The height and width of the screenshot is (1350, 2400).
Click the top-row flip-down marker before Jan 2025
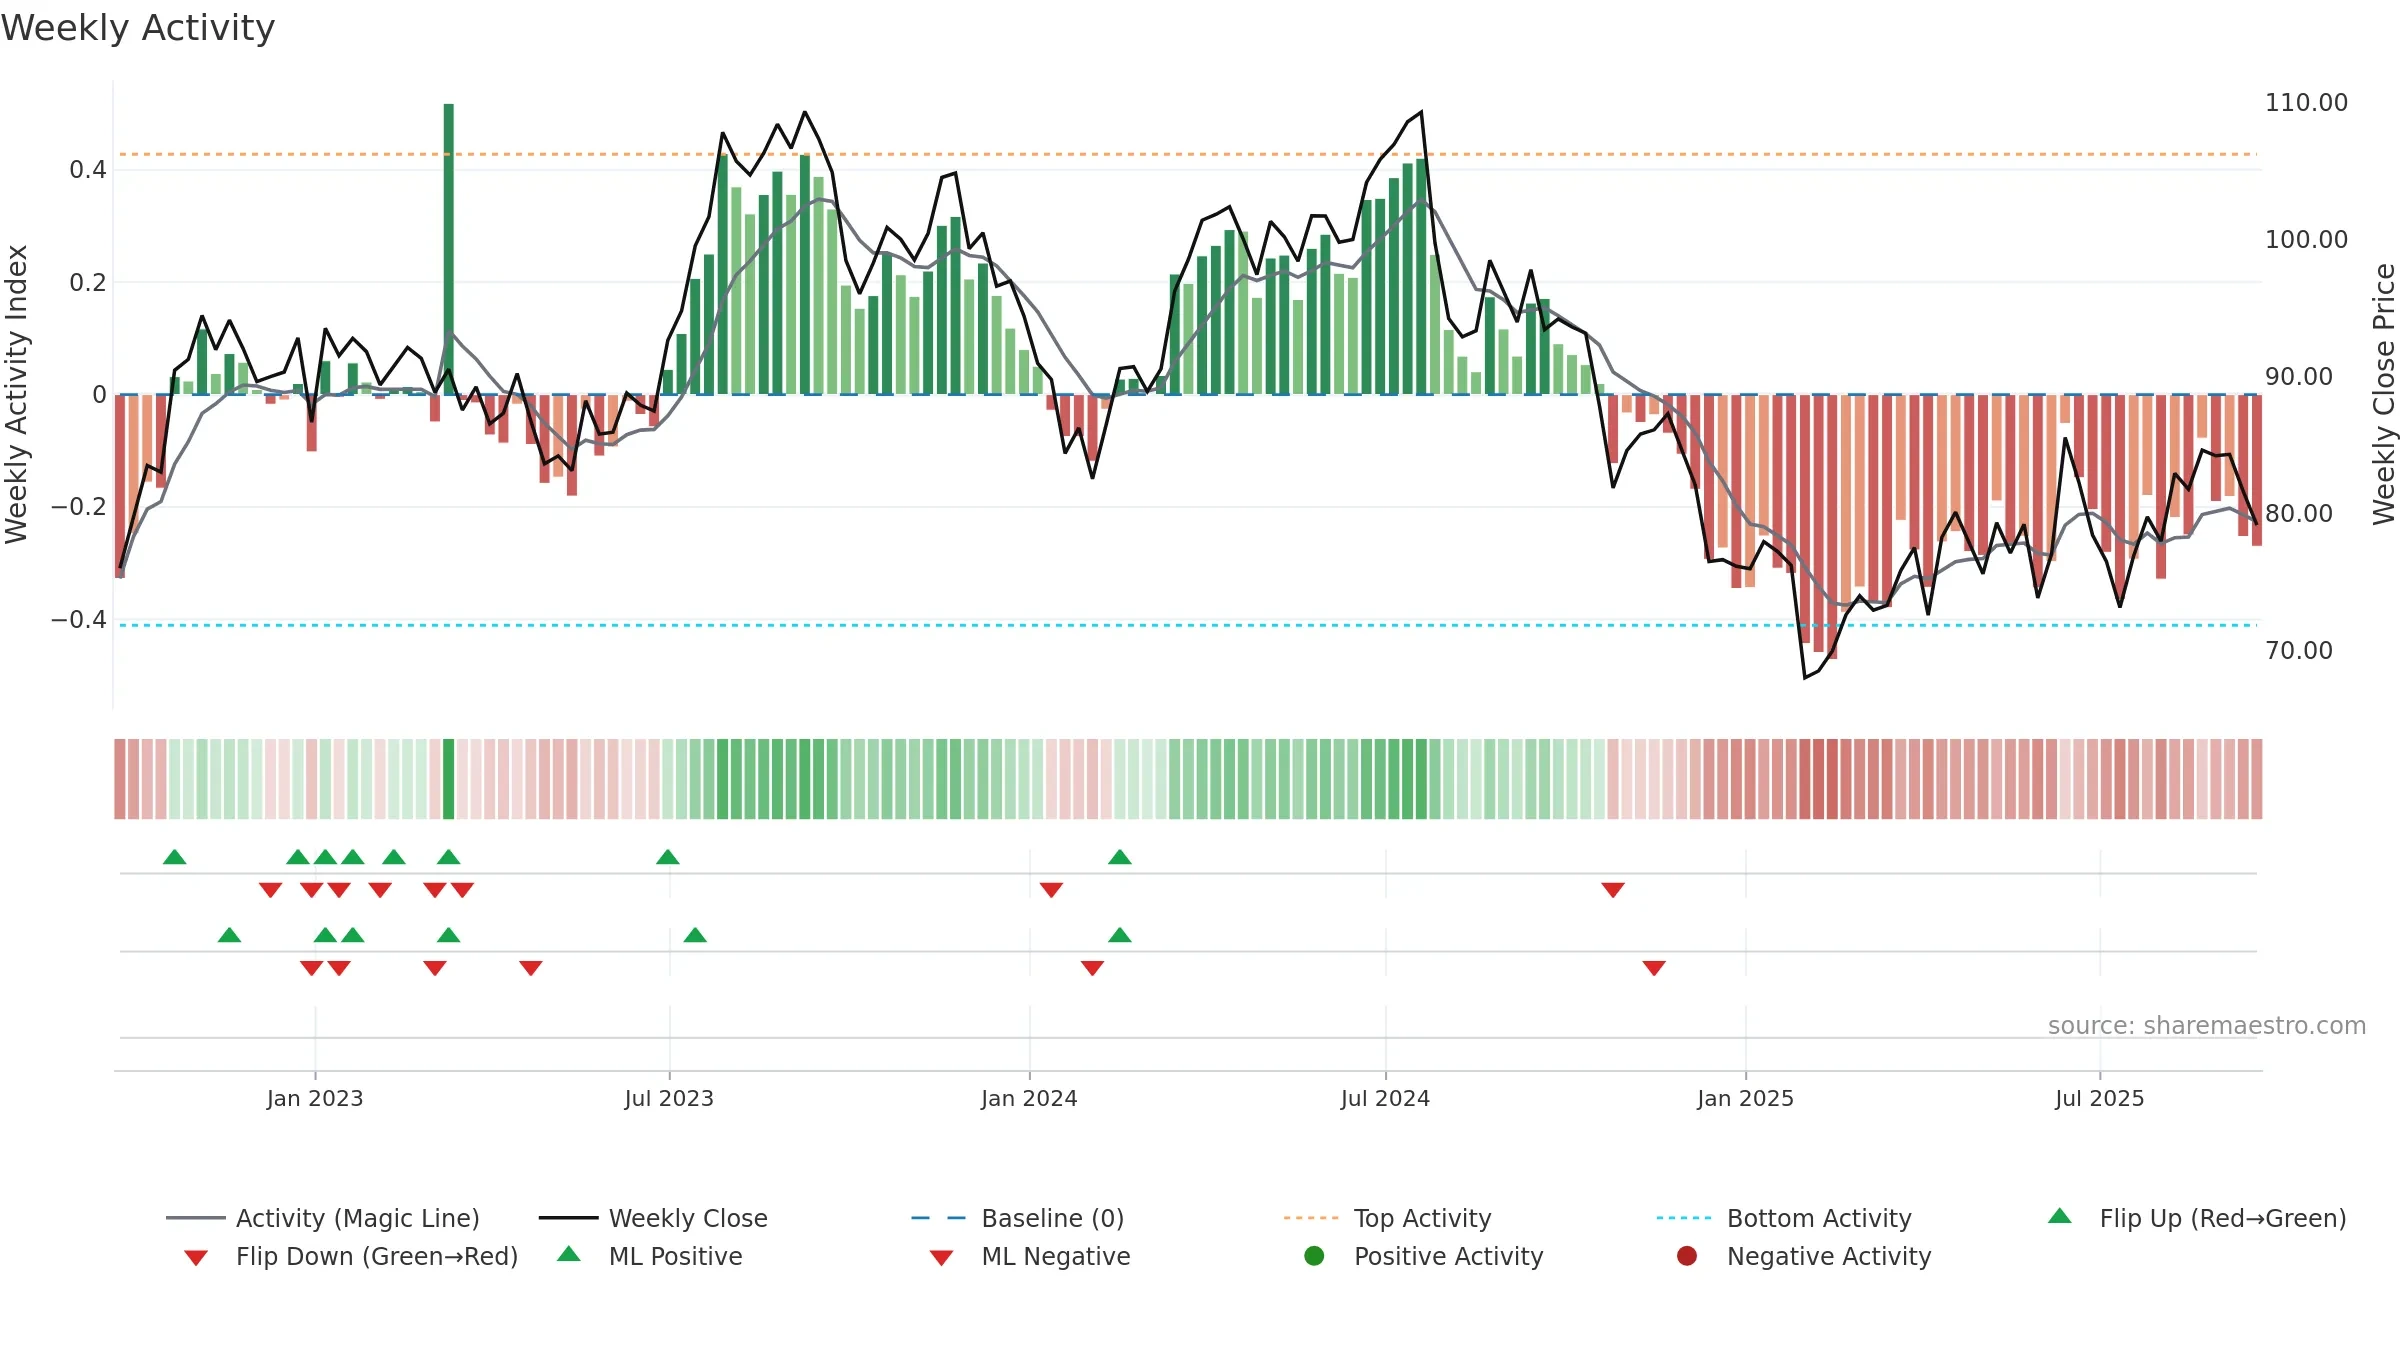[x=1613, y=889]
